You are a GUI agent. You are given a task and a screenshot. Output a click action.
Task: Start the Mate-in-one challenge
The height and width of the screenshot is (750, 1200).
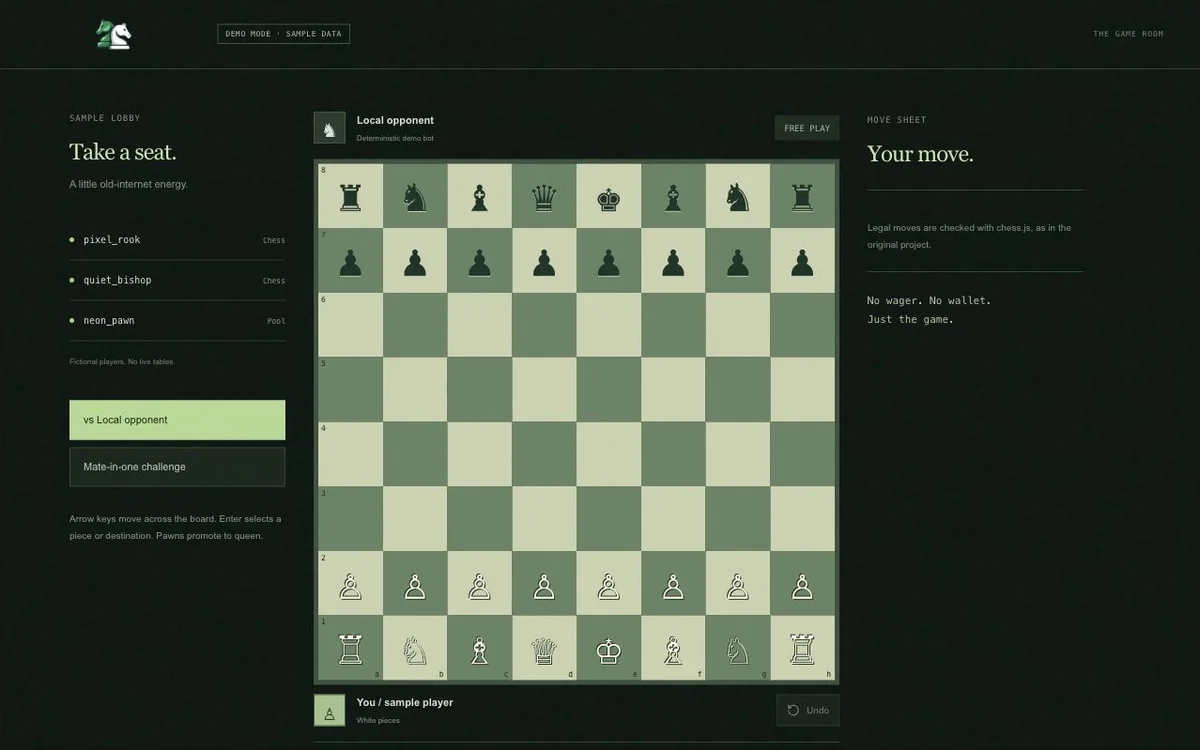click(177, 467)
